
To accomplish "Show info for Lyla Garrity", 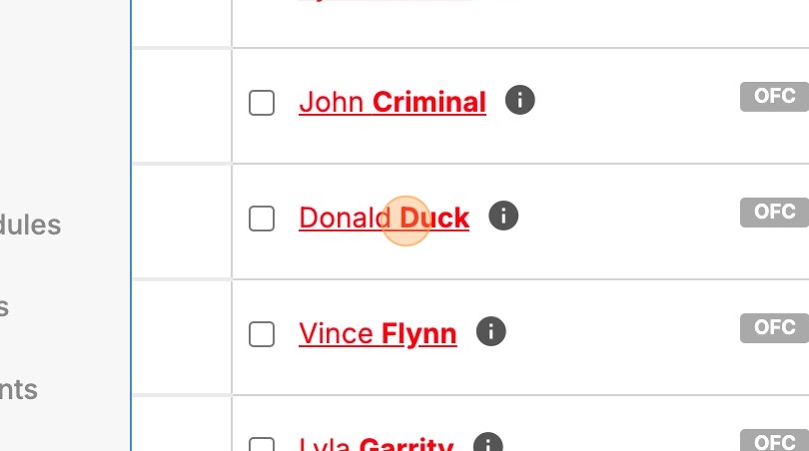I will (x=487, y=444).
